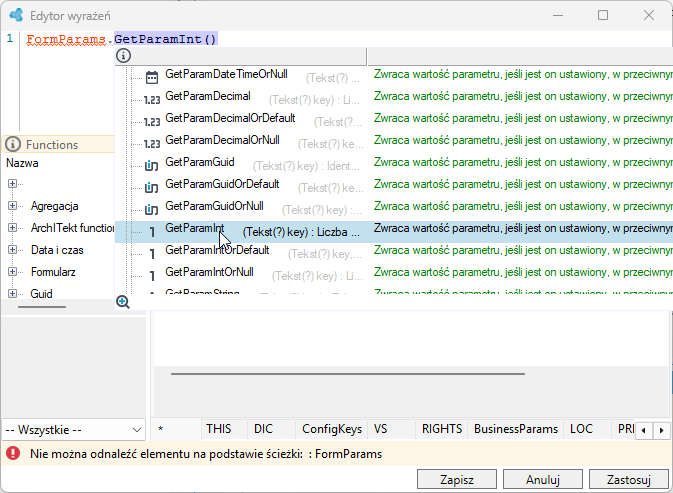The image size is (673, 493).
Task: Open the -- Wszystkie -- filter dropdown
Action: [73, 429]
